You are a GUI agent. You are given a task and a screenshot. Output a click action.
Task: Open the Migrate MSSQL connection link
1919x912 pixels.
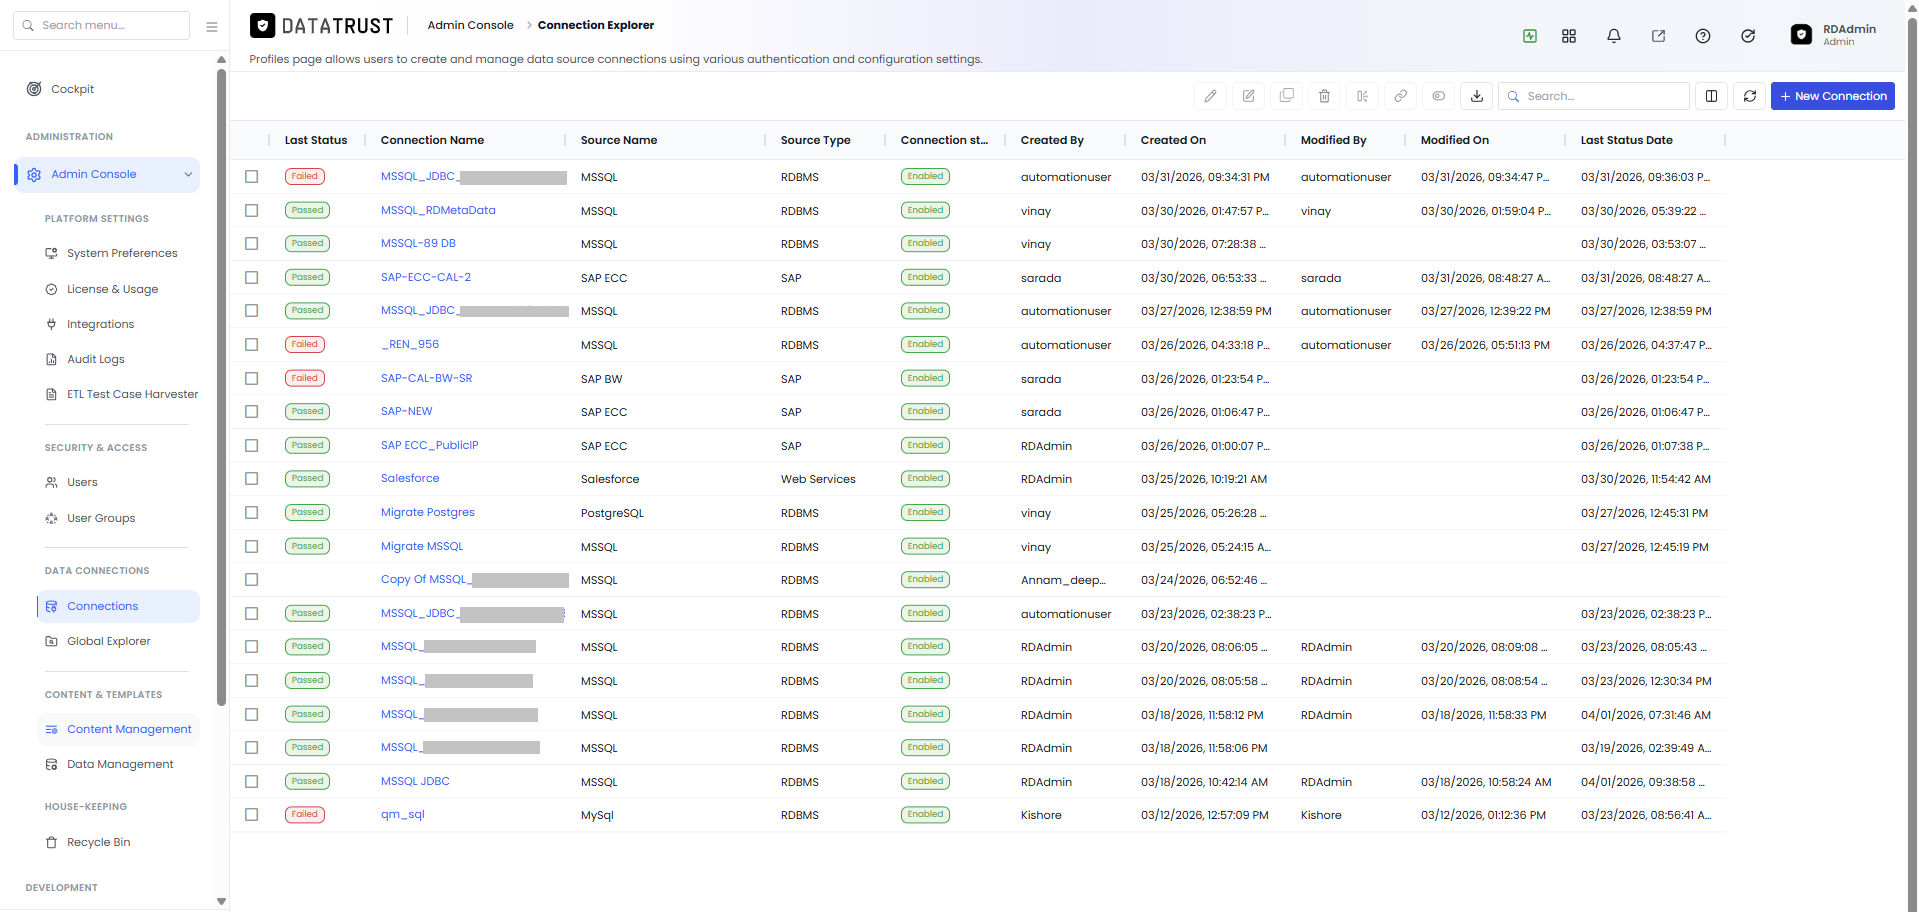tap(422, 546)
